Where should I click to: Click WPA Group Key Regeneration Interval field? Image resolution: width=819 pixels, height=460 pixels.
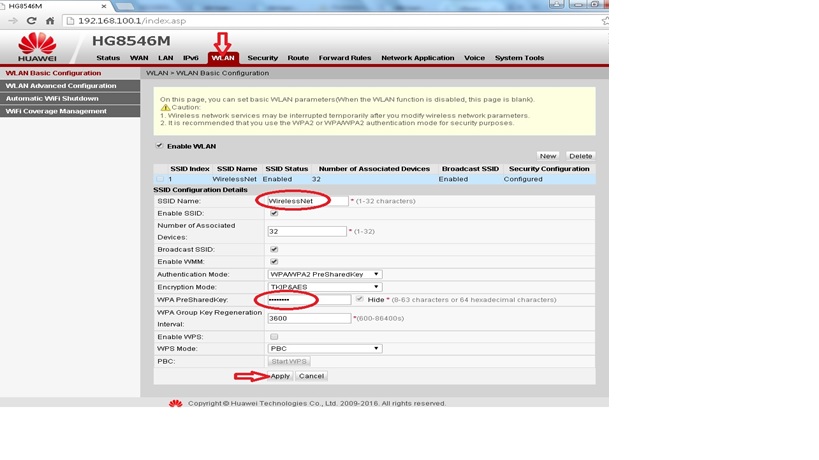309,318
